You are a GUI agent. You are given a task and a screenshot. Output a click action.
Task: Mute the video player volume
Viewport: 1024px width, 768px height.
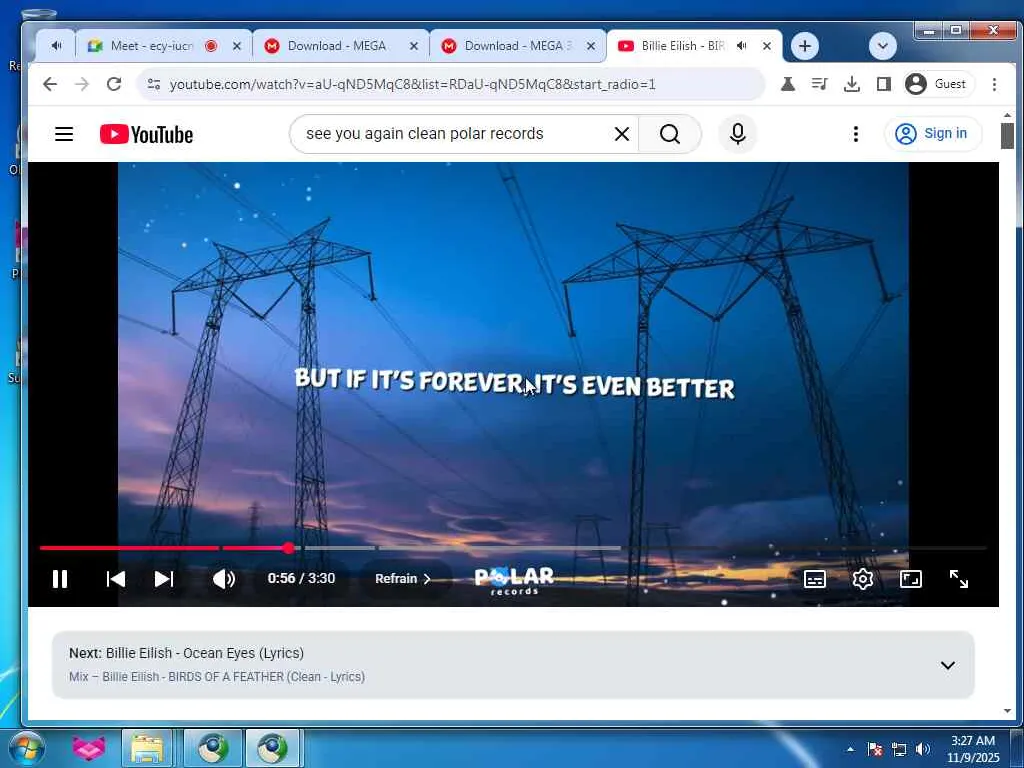click(x=224, y=579)
